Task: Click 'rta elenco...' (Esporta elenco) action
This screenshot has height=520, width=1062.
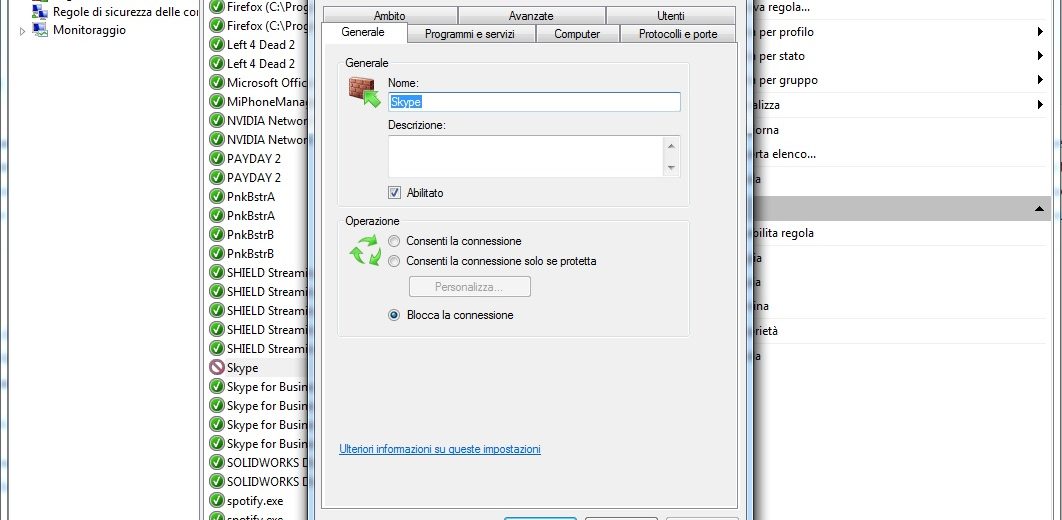Action: 786,154
